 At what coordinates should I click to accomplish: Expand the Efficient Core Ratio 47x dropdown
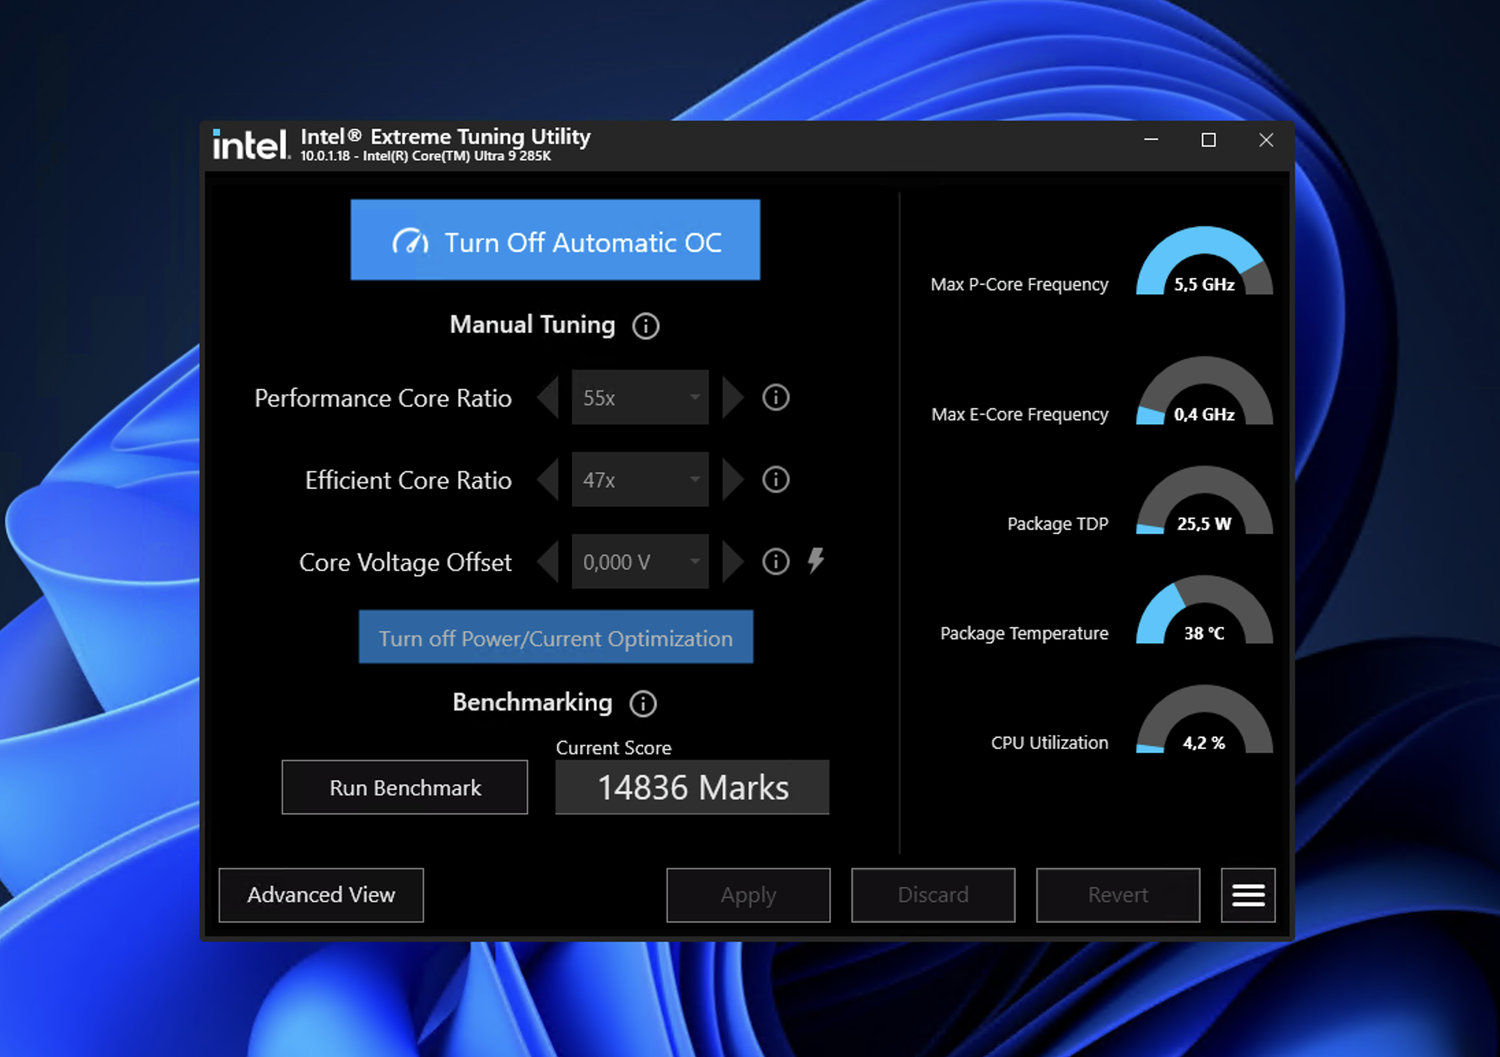(x=640, y=480)
